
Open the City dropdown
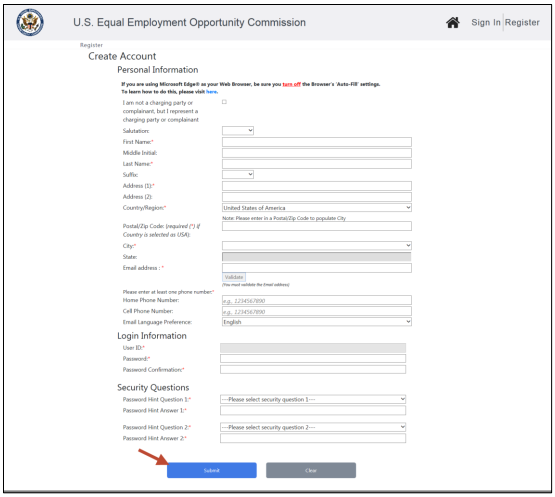tap(316, 245)
